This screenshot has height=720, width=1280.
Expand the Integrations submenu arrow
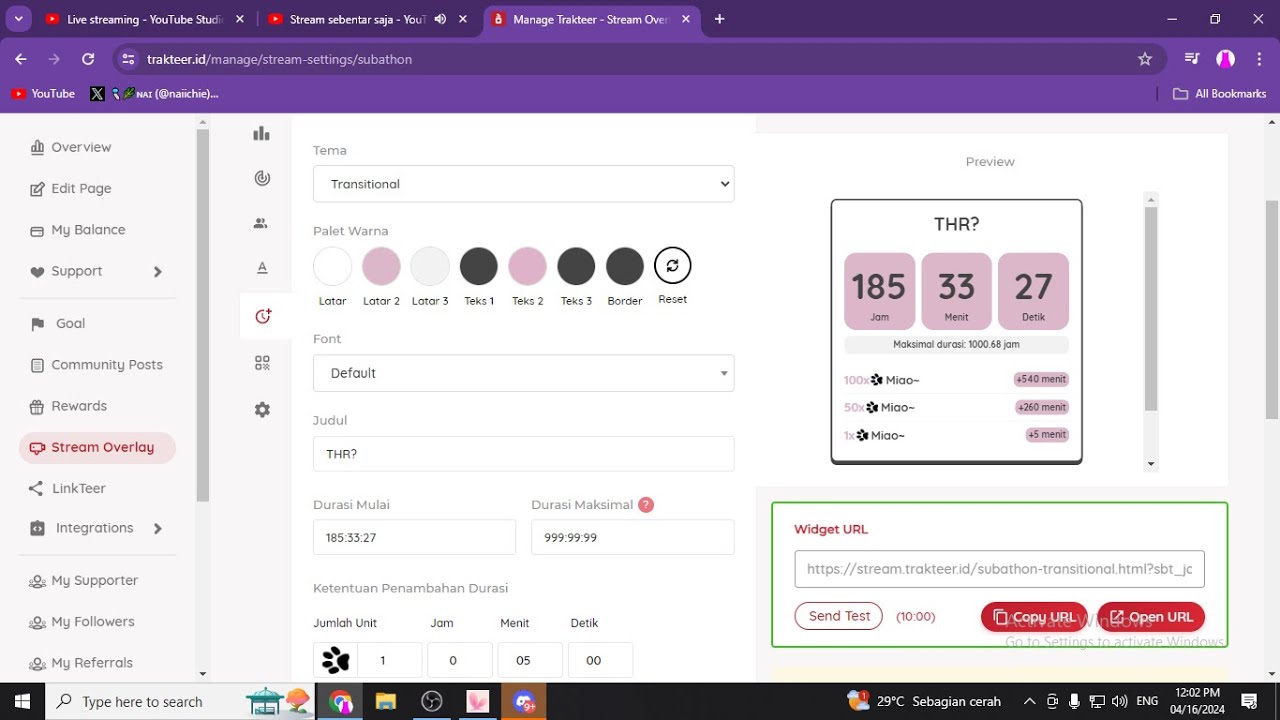point(157,528)
